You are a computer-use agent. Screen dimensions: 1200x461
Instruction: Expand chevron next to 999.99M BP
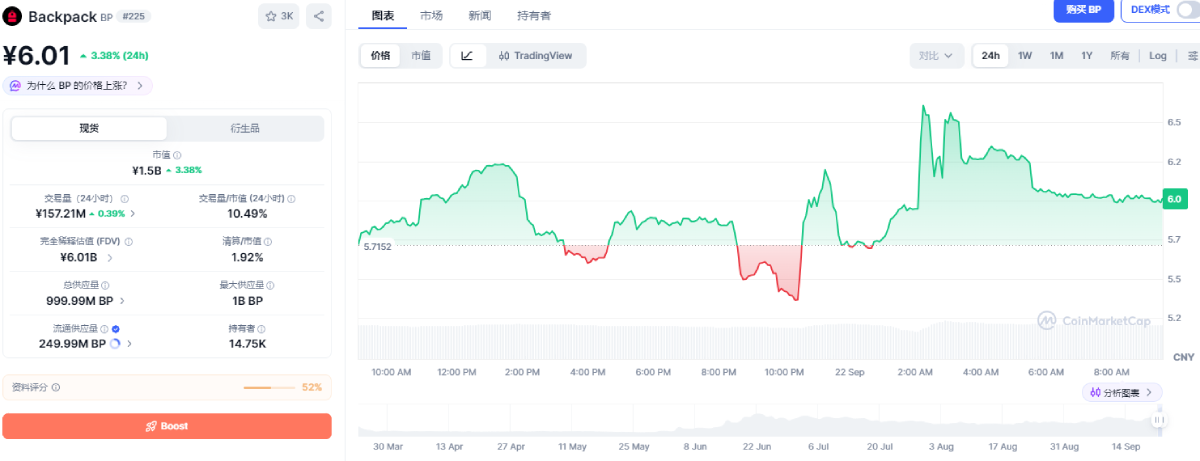pos(122,301)
